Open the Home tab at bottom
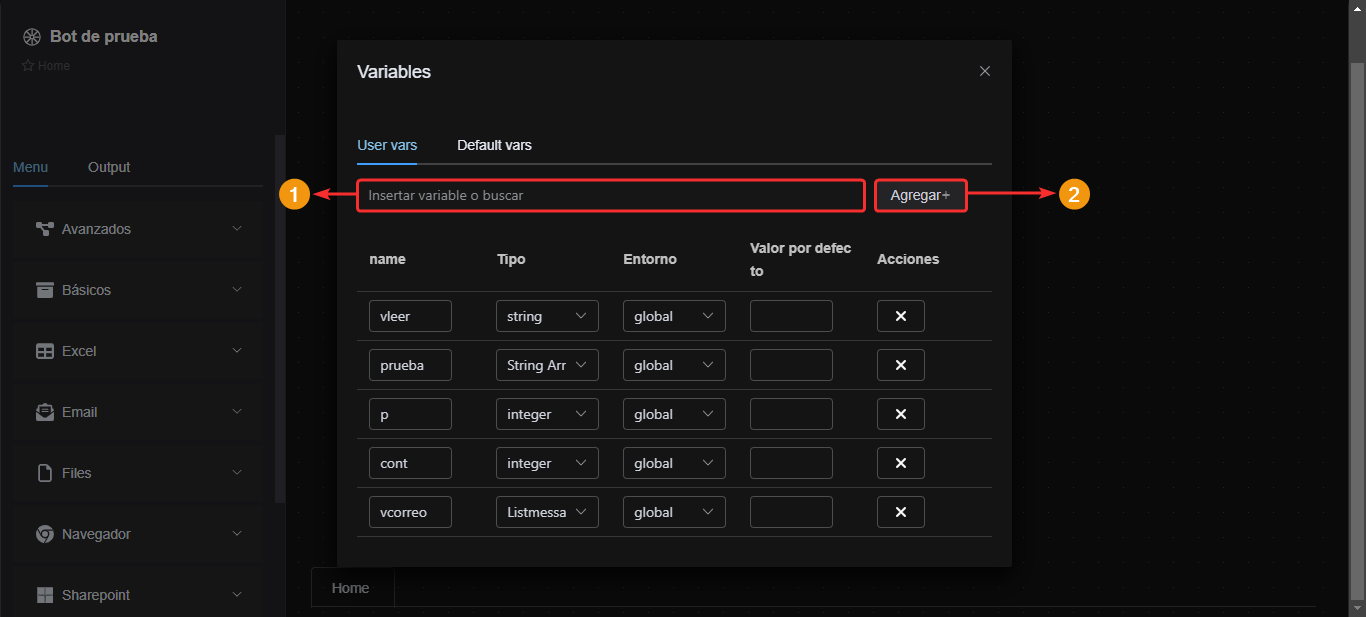 (351, 588)
